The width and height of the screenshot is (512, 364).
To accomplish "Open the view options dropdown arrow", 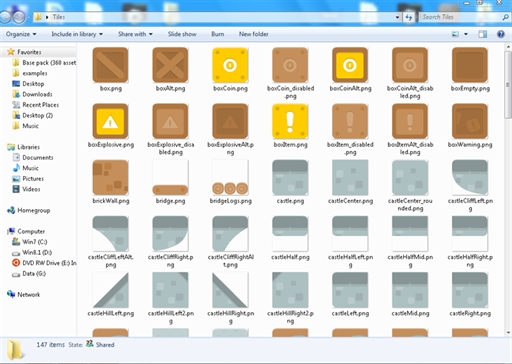I will (x=466, y=34).
